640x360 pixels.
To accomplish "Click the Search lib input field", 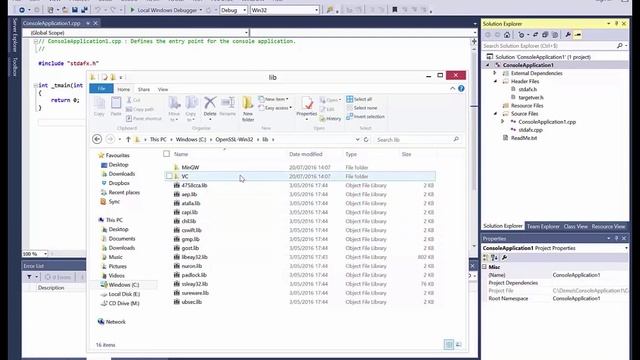I will pos(418,140).
